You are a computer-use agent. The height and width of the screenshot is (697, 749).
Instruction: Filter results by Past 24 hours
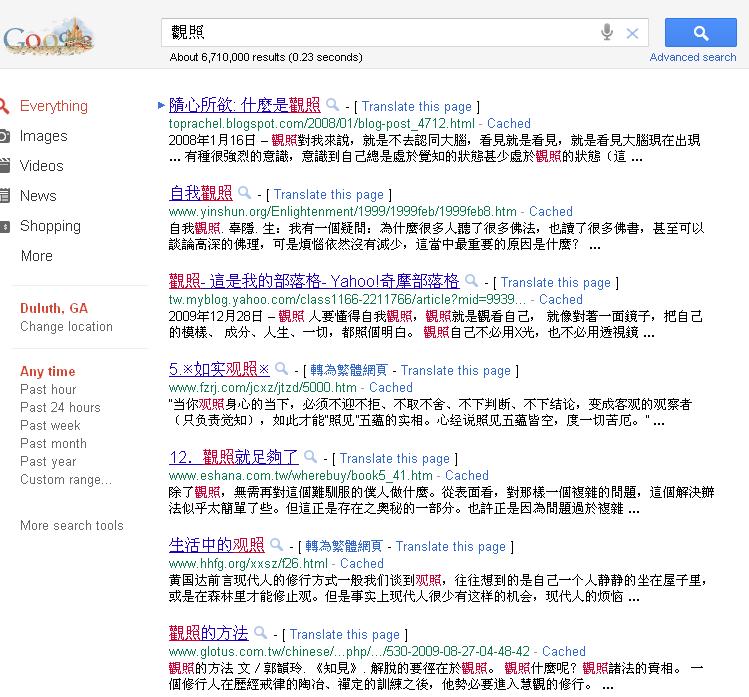click(60, 407)
